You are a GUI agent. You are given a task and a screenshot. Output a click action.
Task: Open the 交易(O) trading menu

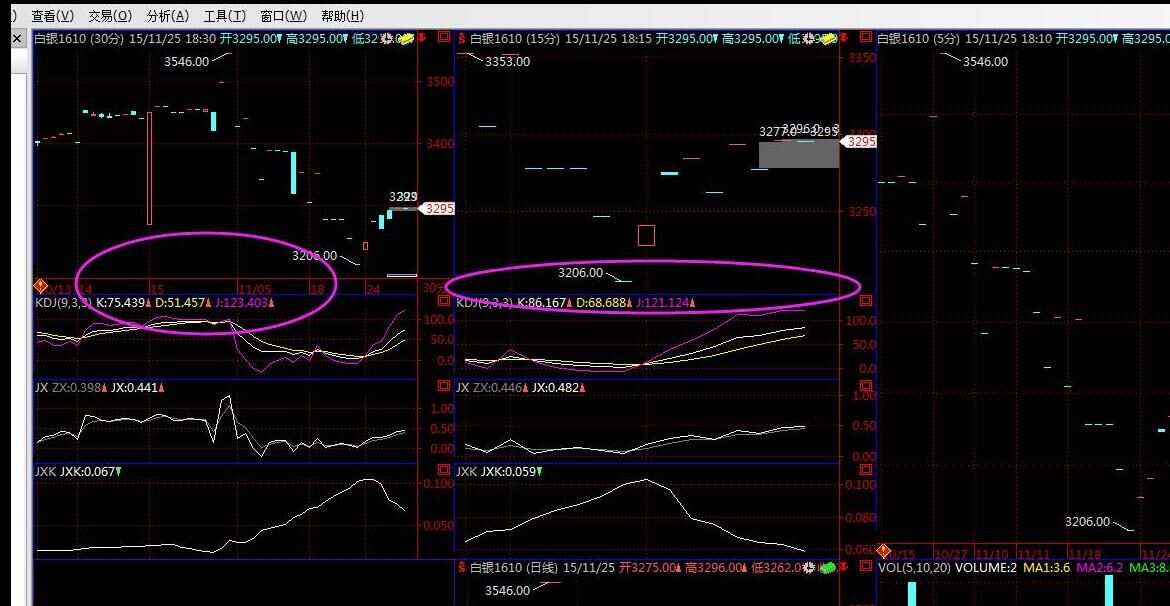(109, 16)
